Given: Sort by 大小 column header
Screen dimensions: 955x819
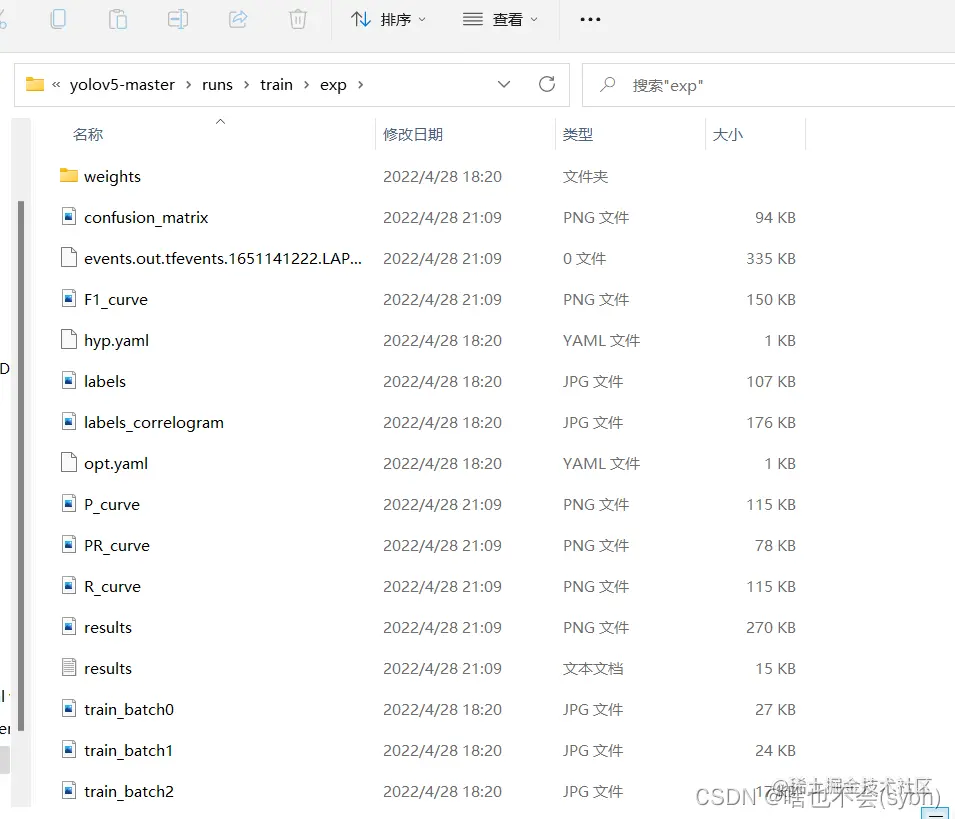Looking at the screenshot, I should (x=728, y=135).
